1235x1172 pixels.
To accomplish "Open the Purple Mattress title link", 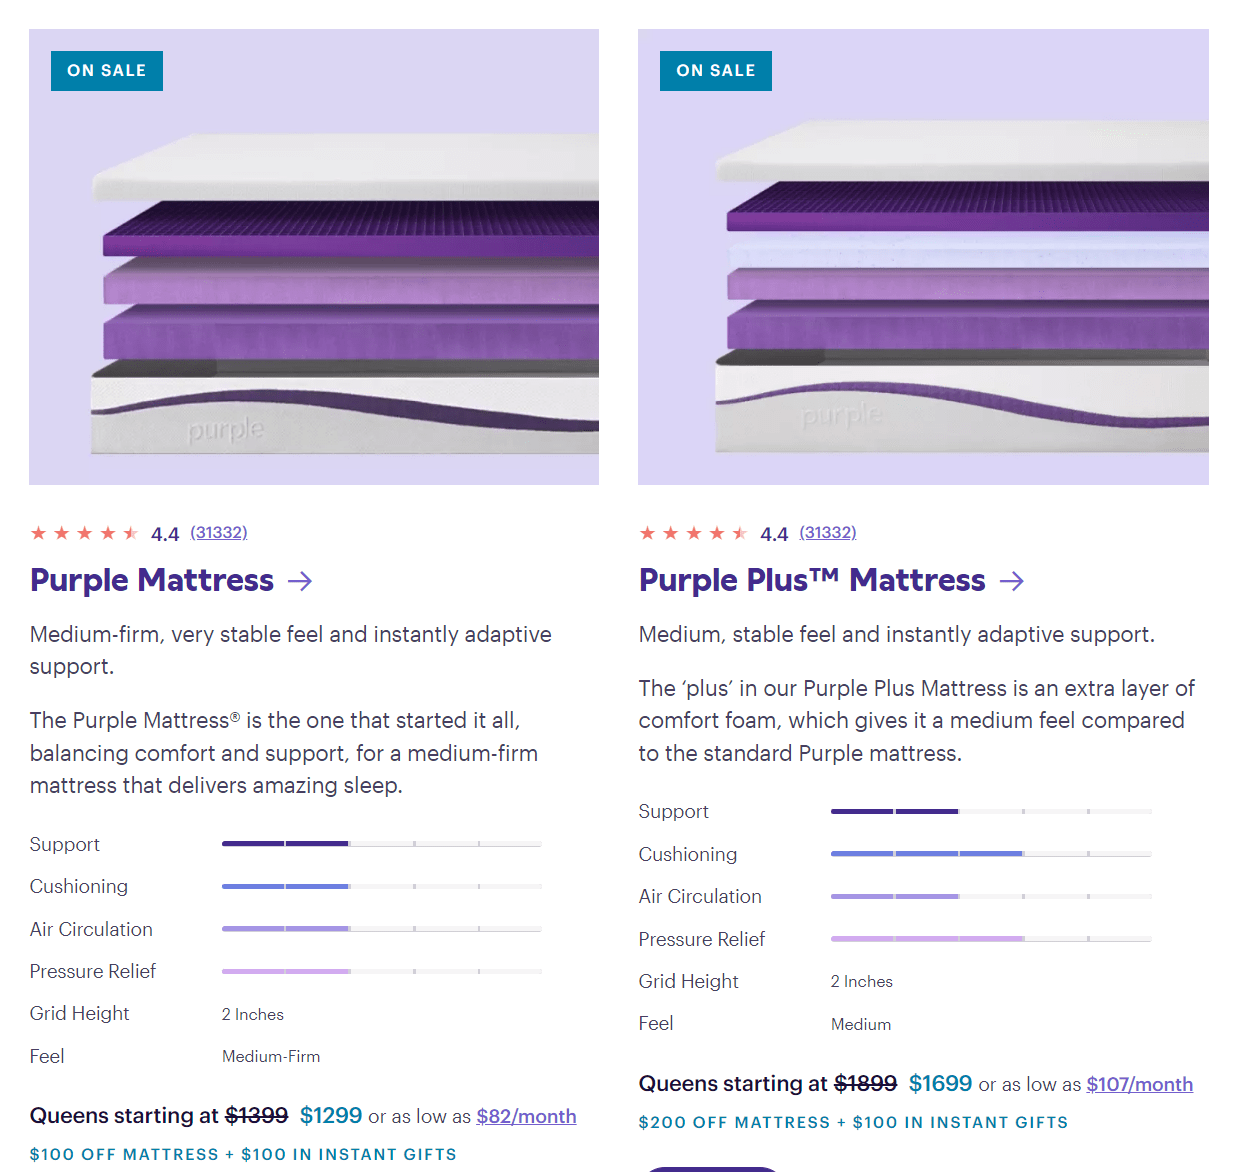I will click(x=152, y=580).
